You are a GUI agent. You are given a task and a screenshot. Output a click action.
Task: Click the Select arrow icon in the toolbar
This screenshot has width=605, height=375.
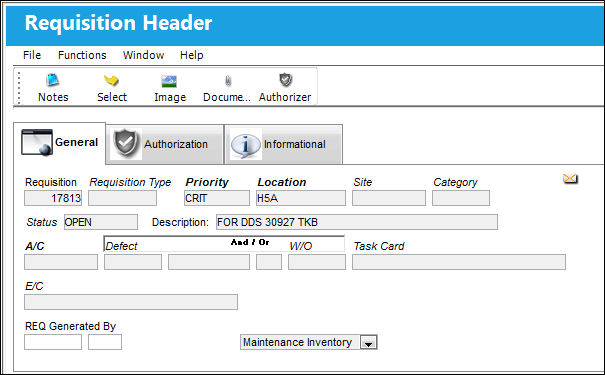pos(111,80)
